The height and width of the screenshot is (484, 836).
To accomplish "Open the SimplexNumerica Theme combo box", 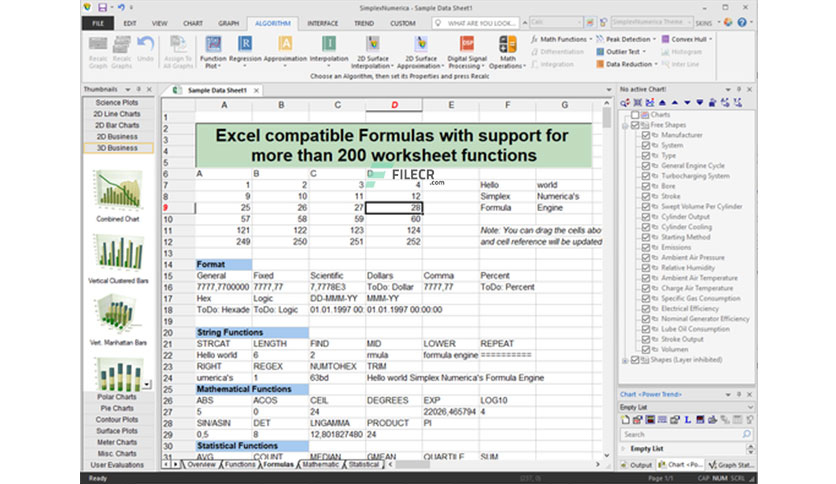I will point(652,22).
